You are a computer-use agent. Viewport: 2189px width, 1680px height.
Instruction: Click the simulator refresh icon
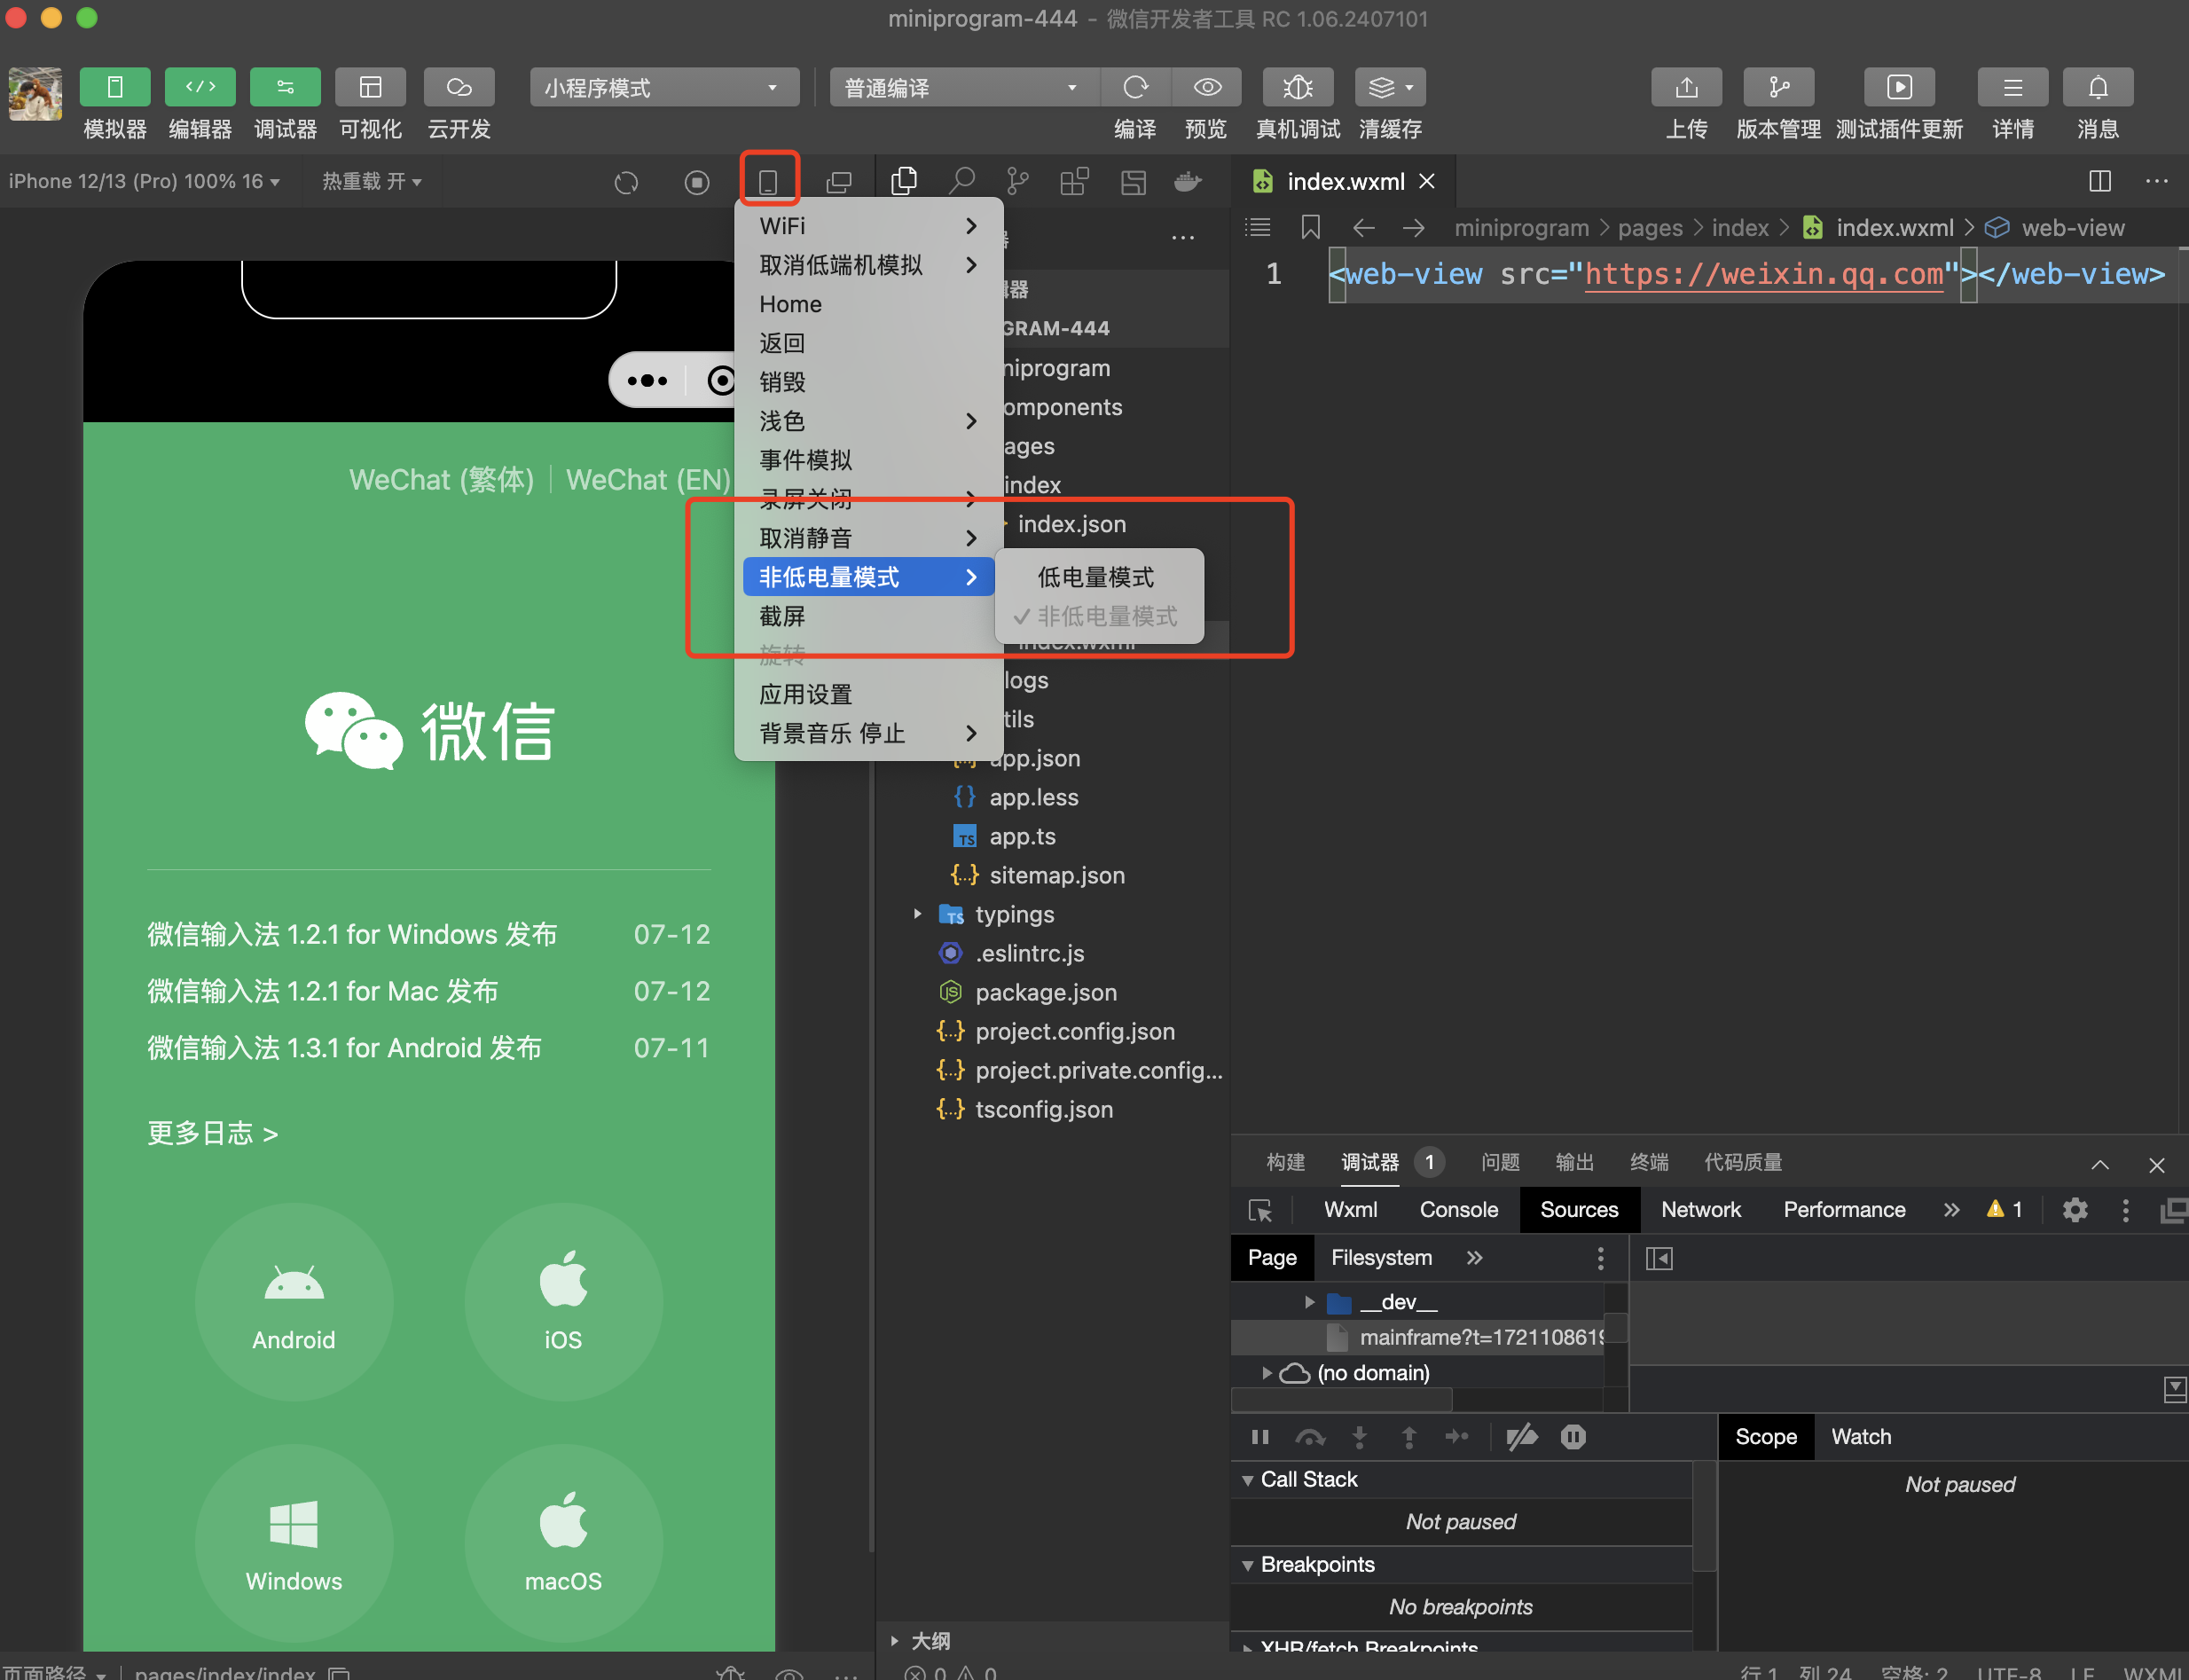pyautogui.click(x=626, y=182)
